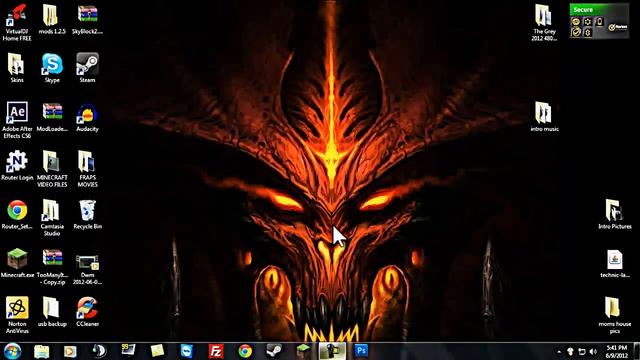Open the 5:41 PM clock and calendar
Image resolution: width=640 pixels, height=360 pixels.
tap(617, 351)
